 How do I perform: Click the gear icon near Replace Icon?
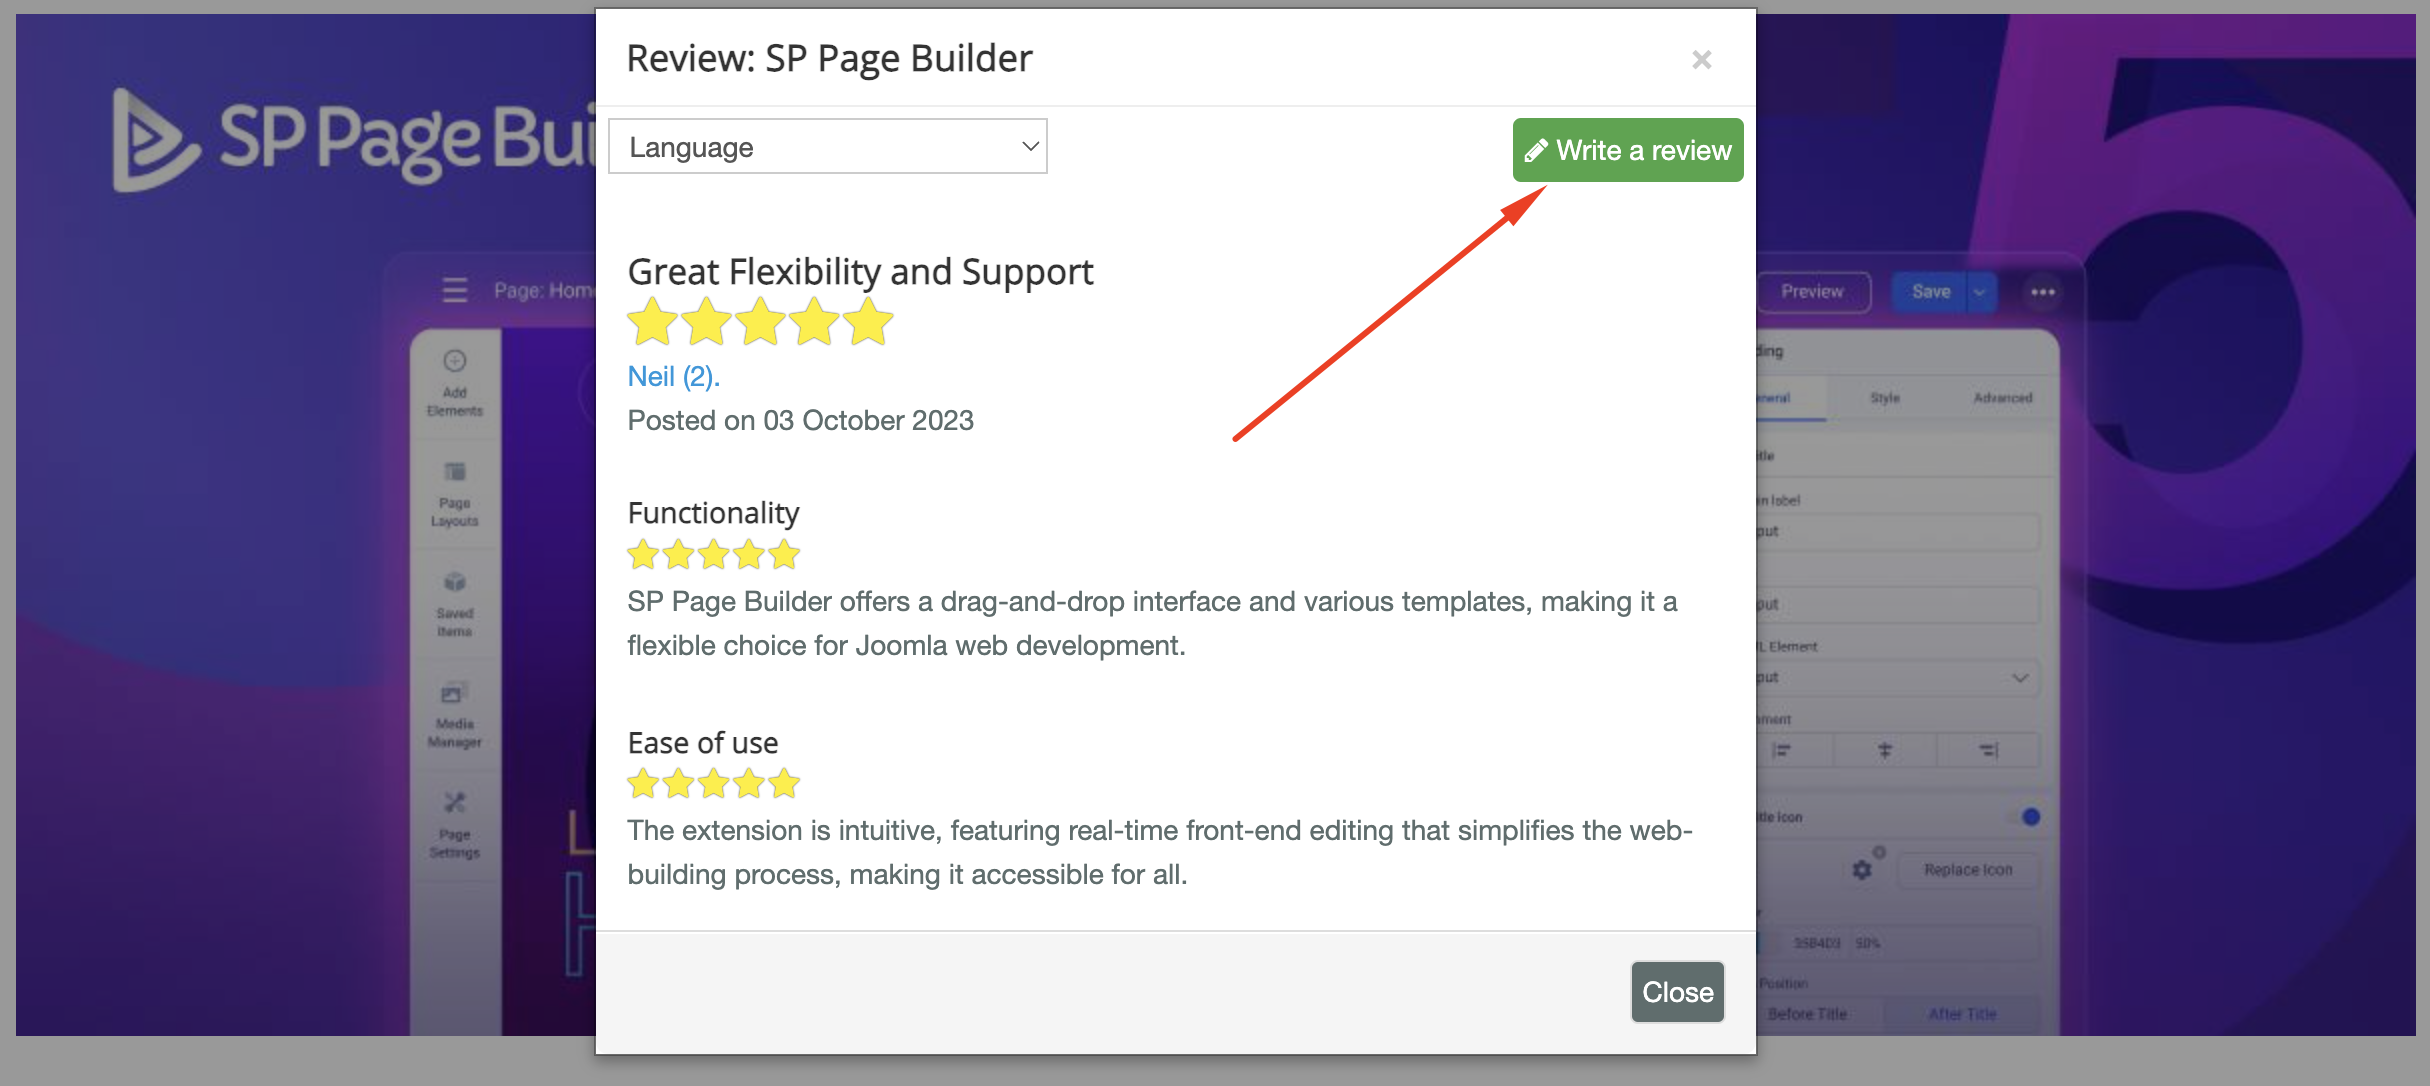coord(1862,869)
